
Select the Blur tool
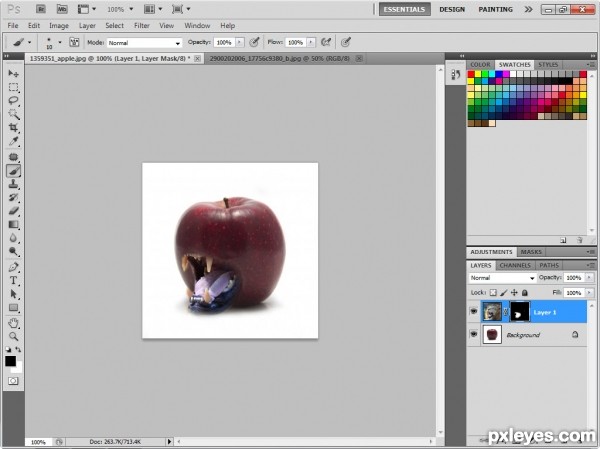pos(13,238)
